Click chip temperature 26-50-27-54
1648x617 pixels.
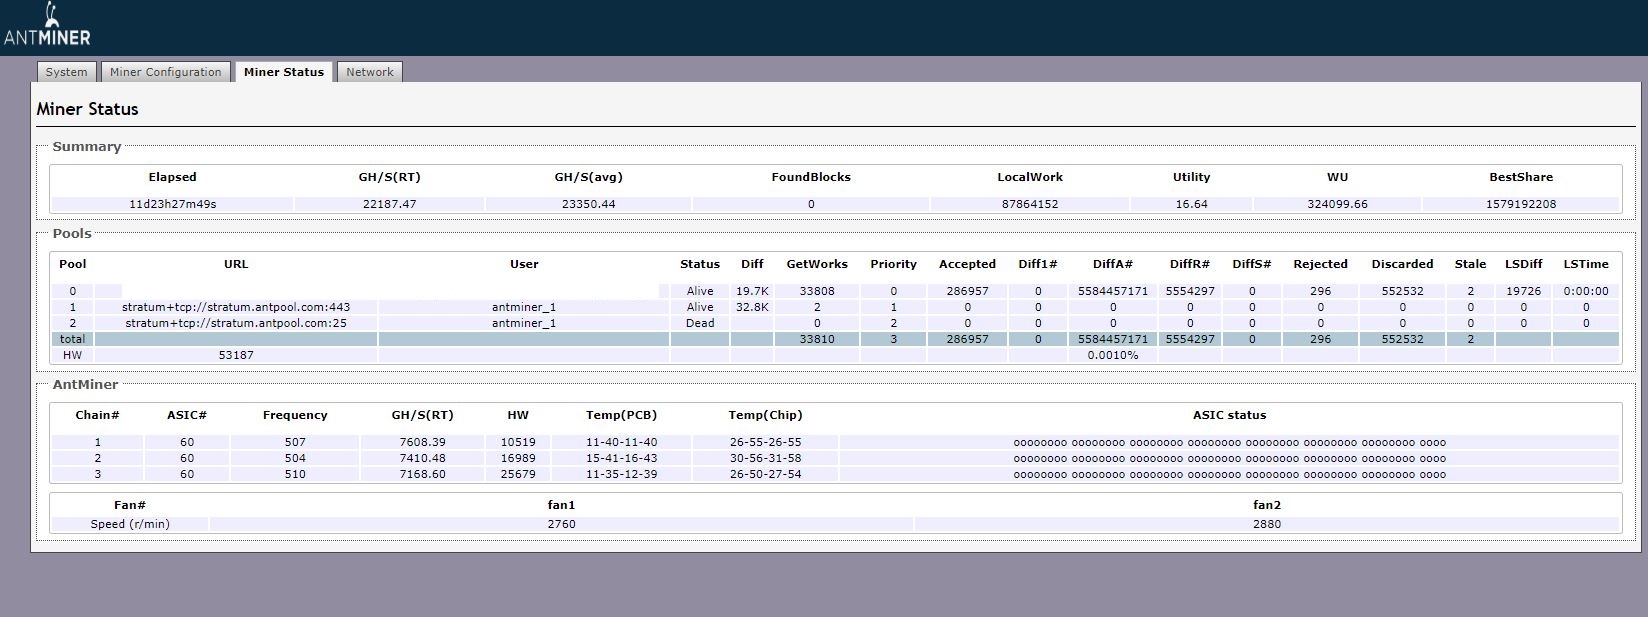(x=765, y=474)
